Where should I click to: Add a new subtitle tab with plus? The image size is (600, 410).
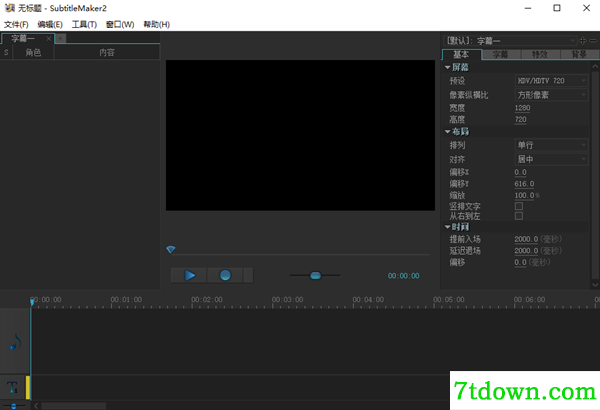pos(60,38)
